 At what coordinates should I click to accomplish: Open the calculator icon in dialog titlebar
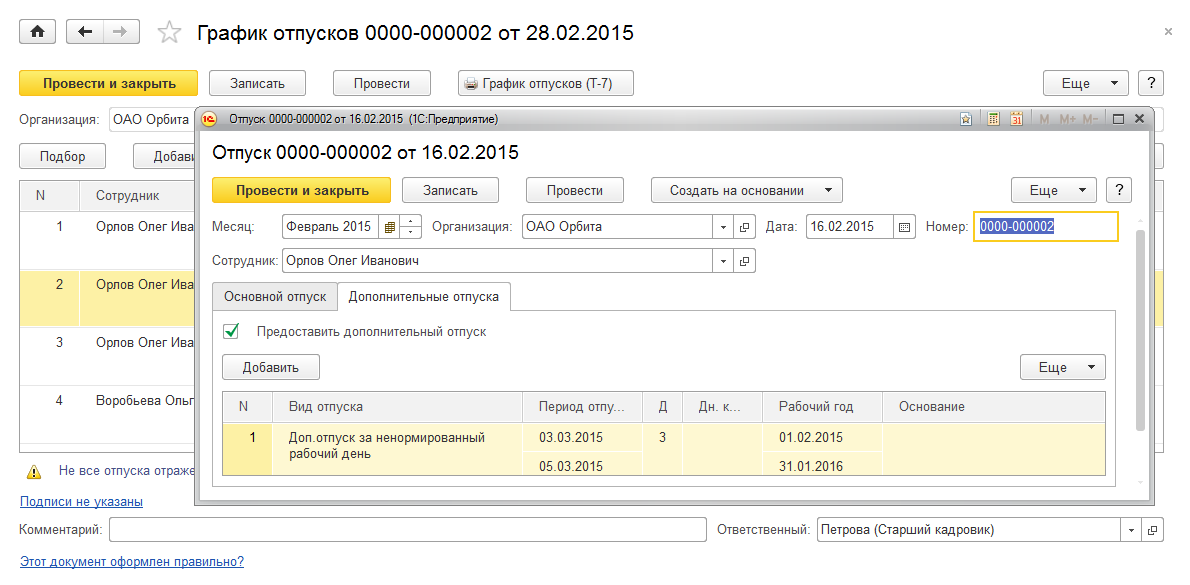(993, 119)
